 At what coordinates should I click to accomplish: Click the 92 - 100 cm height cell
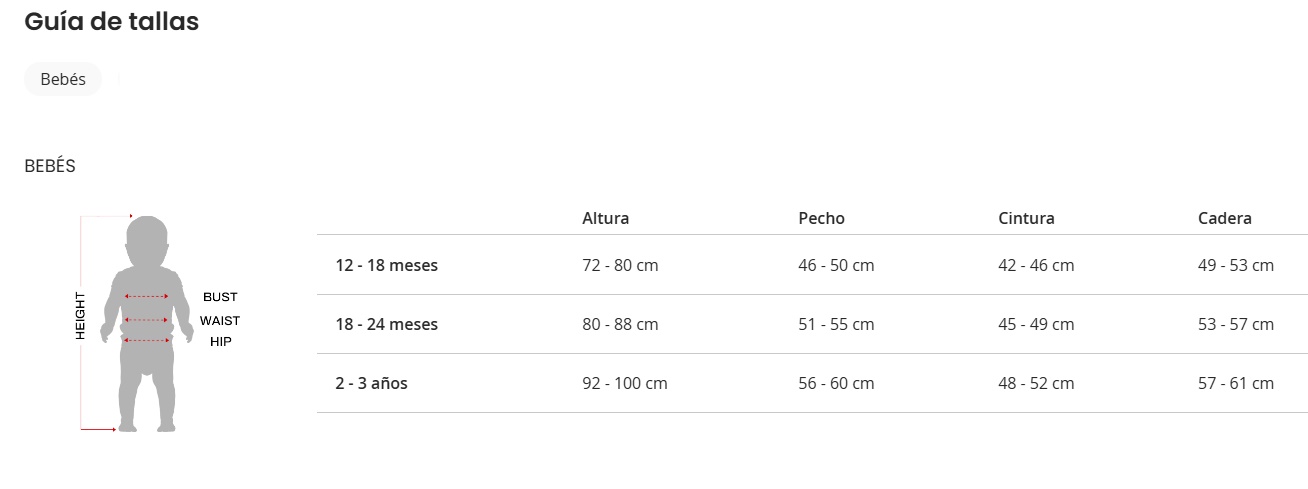coord(625,383)
